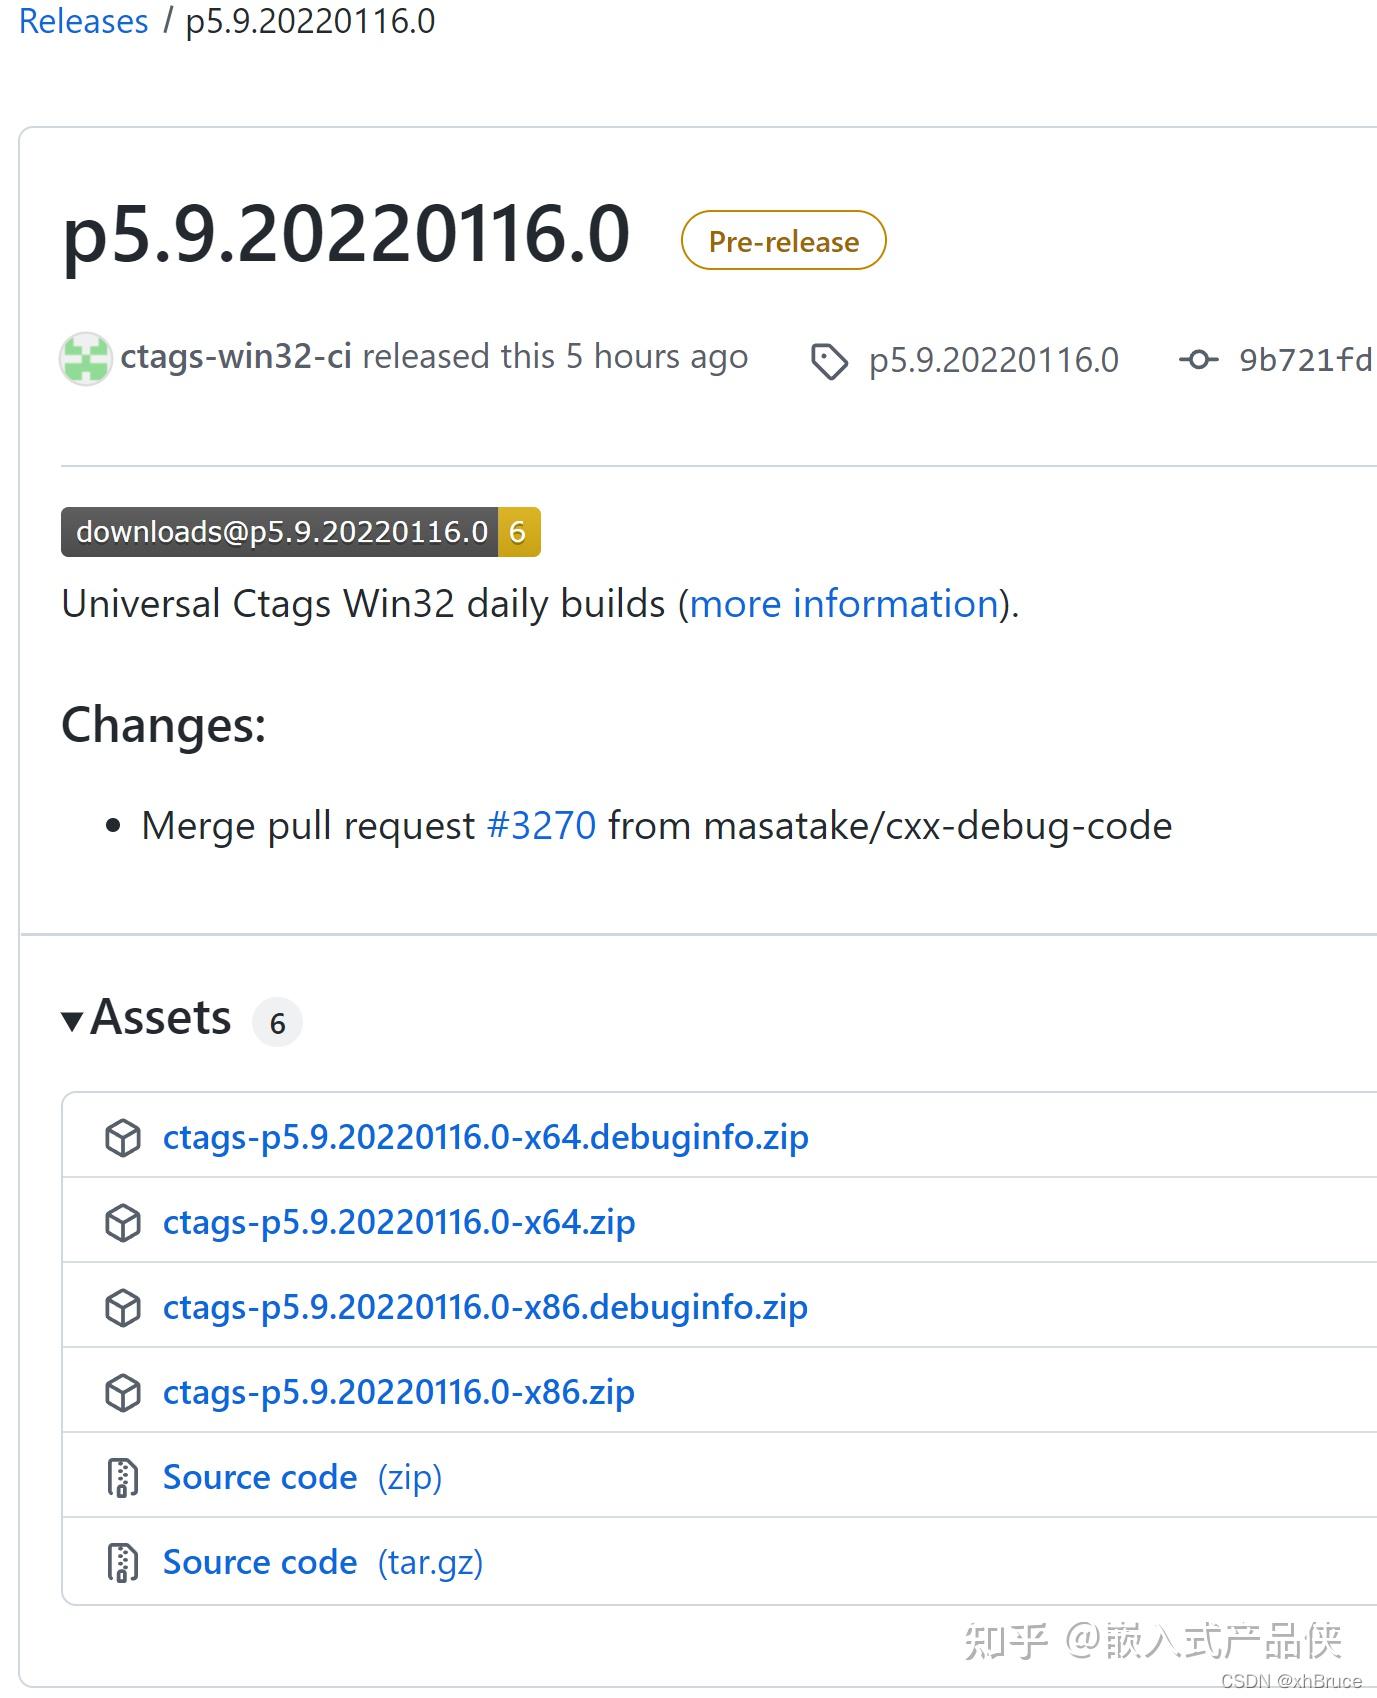Download ctags-p5.9.20220116.0-x64.zip

click(399, 1222)
